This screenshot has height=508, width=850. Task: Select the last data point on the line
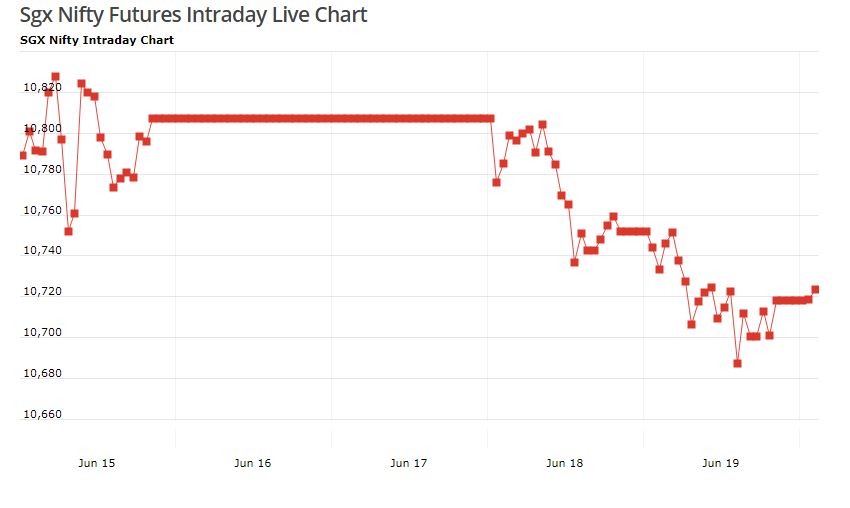(815, 289)
